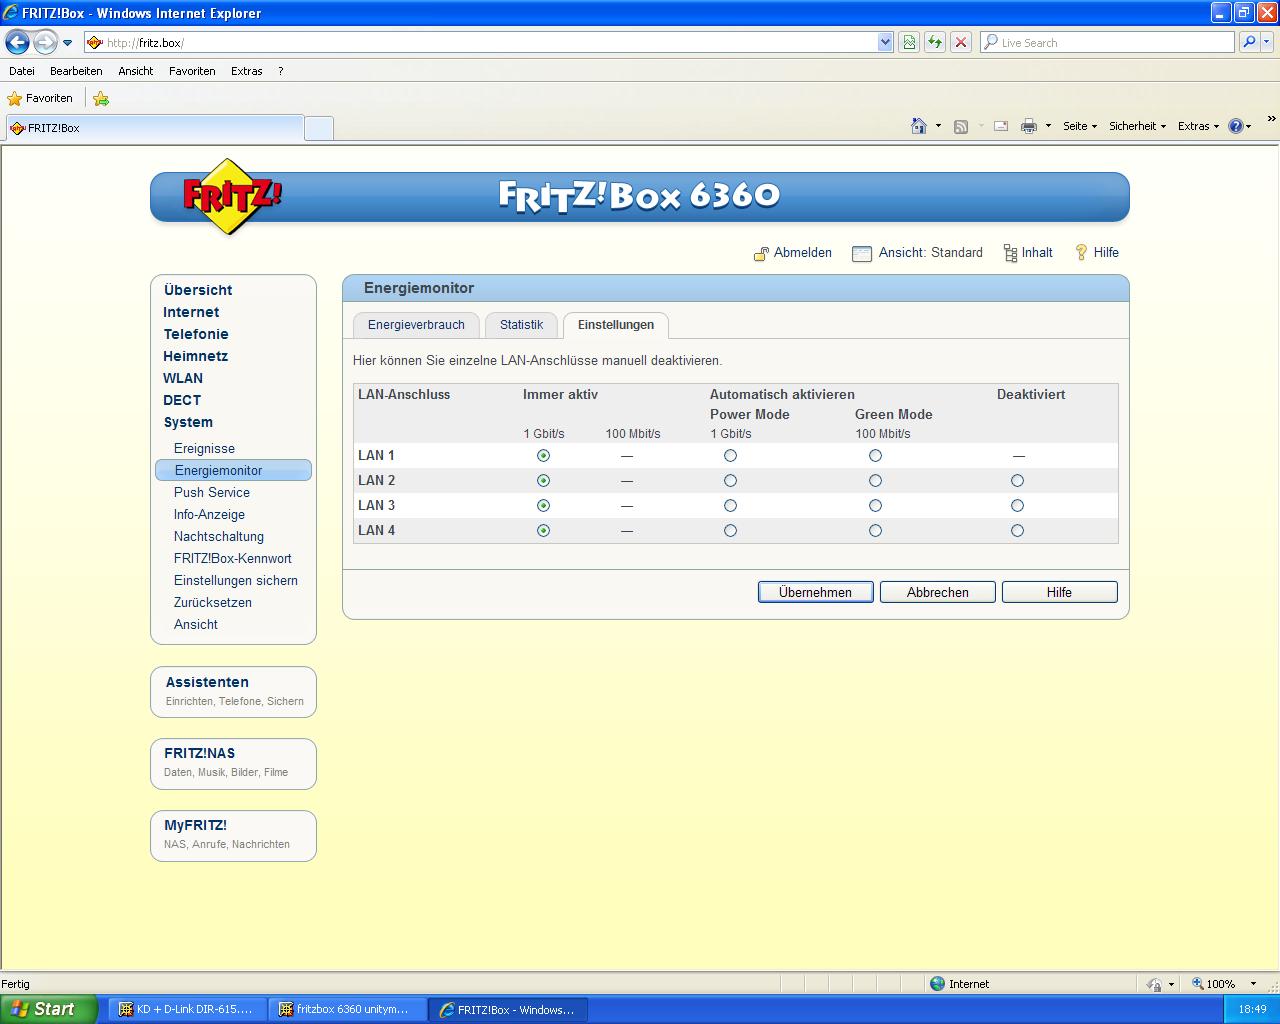Expand the Print options dropdown arrow

tap(1048, 126)
